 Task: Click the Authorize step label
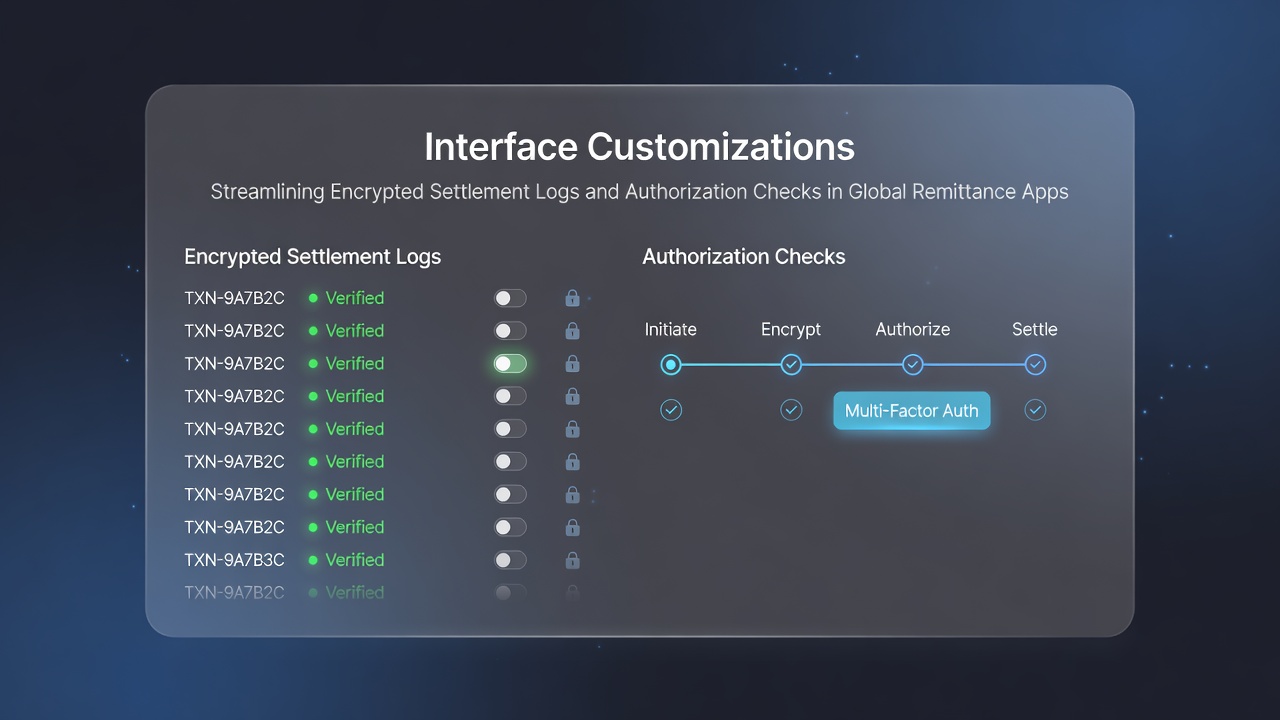point(913,329)
